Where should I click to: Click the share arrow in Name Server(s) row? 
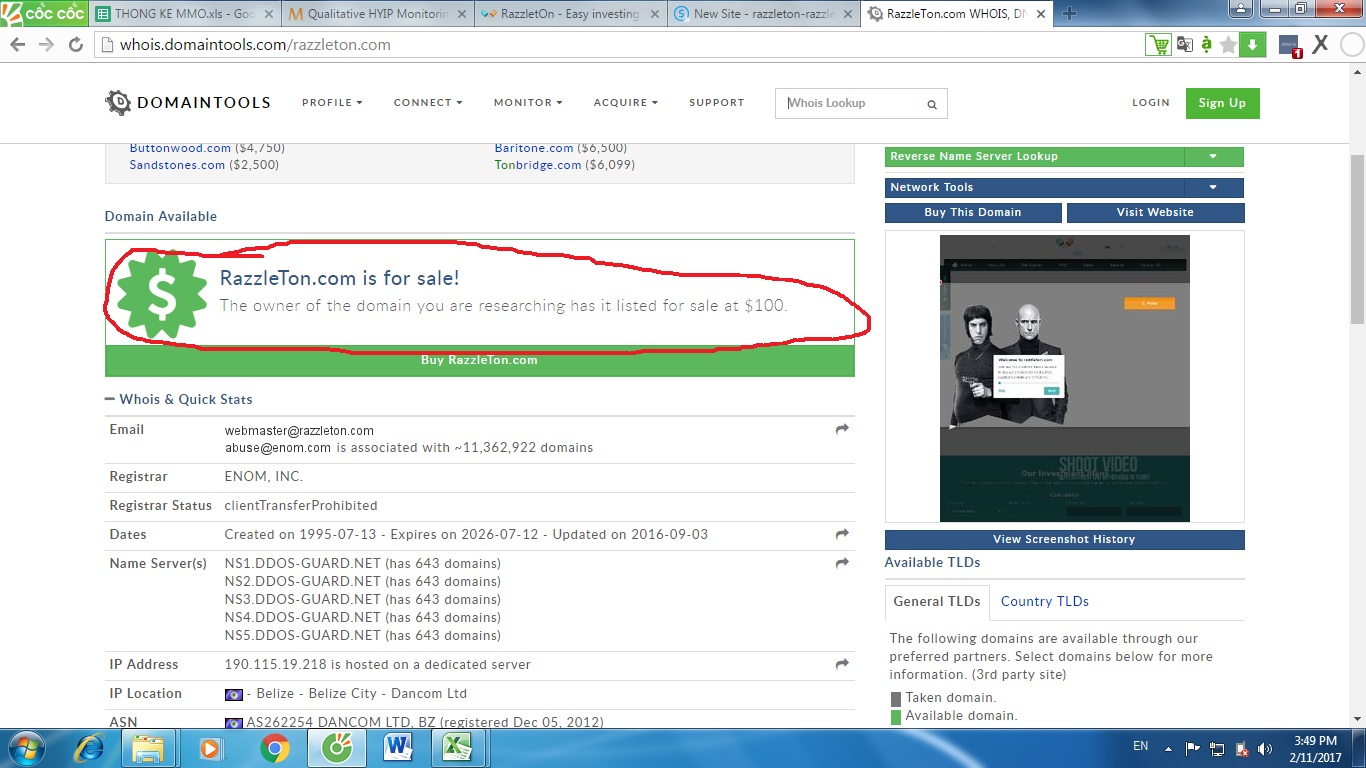[x=842, y=563]
